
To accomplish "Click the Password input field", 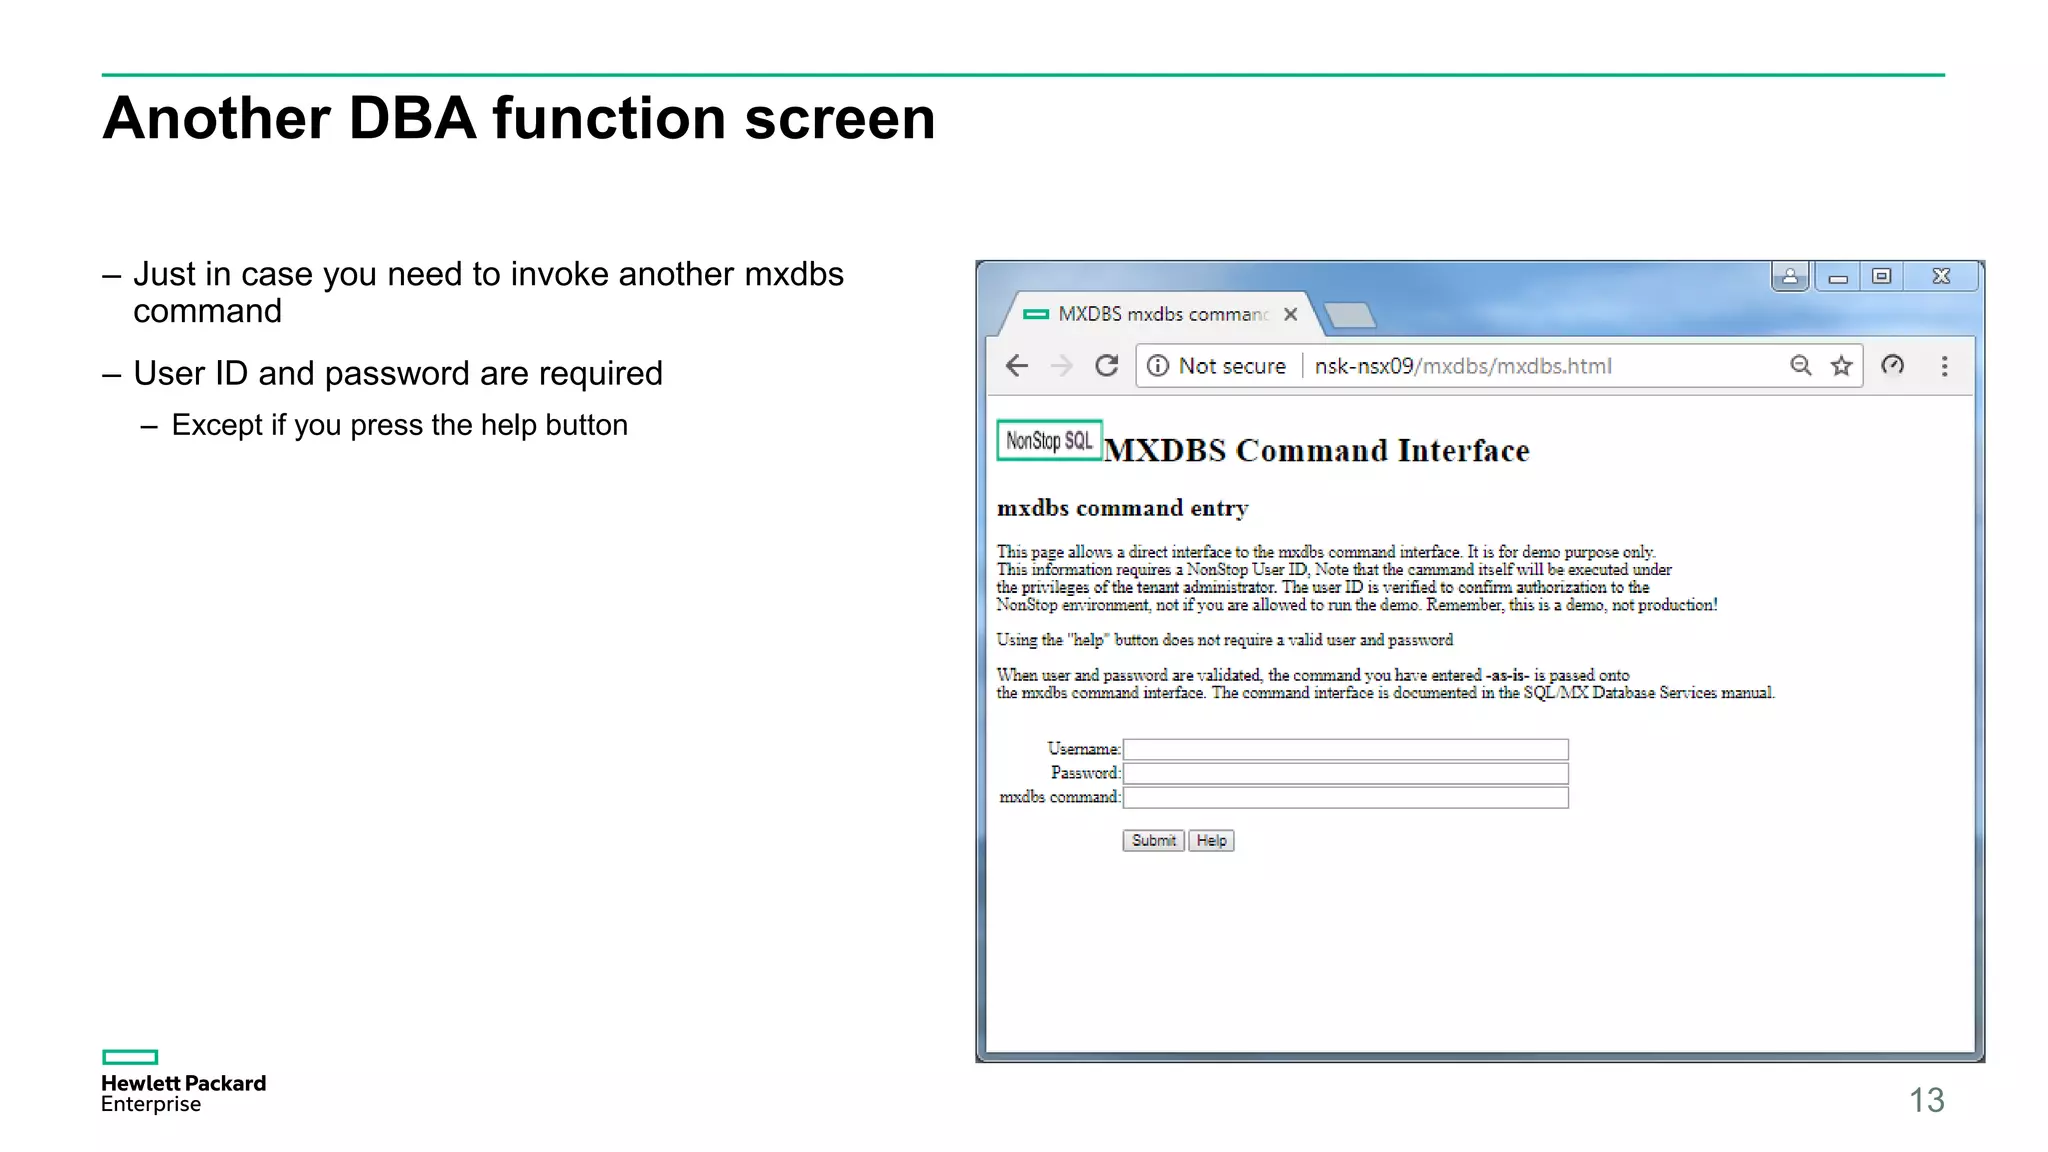I will [1346, 773].
